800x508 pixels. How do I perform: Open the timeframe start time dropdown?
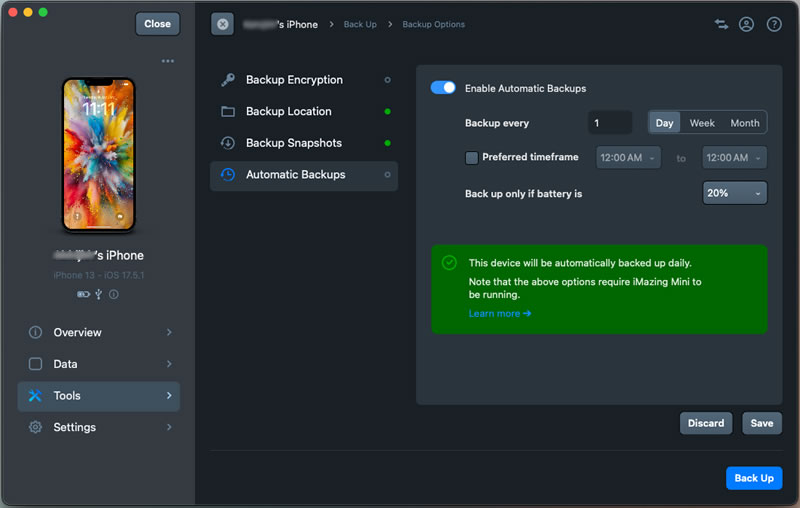(628, 158)
